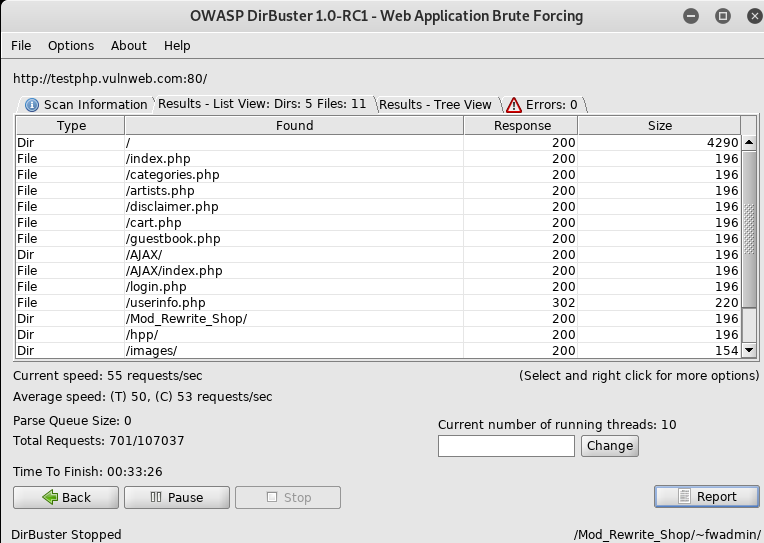The height and width of the screenshot is (543, 764).
Task: Switch to the Scan Information tab
Action: pyautogui.click(x=86, y=104)
